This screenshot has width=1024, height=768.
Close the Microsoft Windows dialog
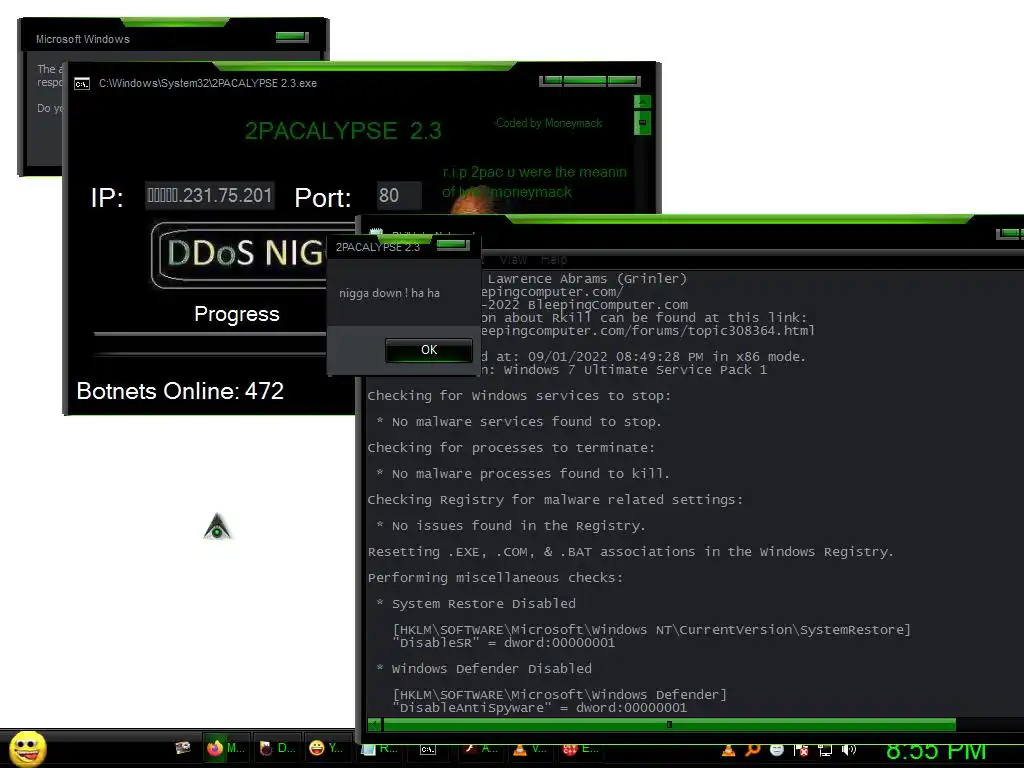(292, 37)
